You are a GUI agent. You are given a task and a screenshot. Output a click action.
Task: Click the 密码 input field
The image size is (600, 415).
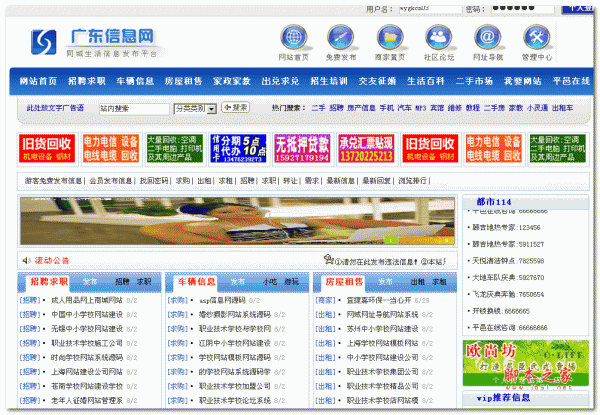pyautogui.click(x=523, y=8)
